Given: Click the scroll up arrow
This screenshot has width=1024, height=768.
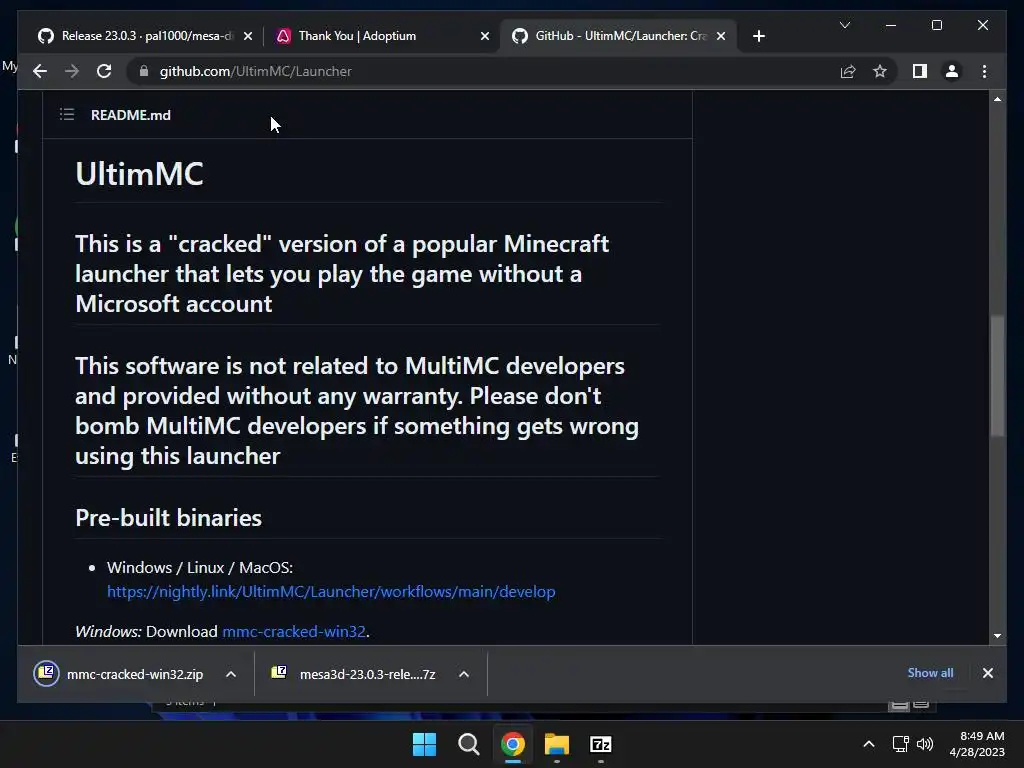Looking at the screenshot, I should [x=997, y=99].
